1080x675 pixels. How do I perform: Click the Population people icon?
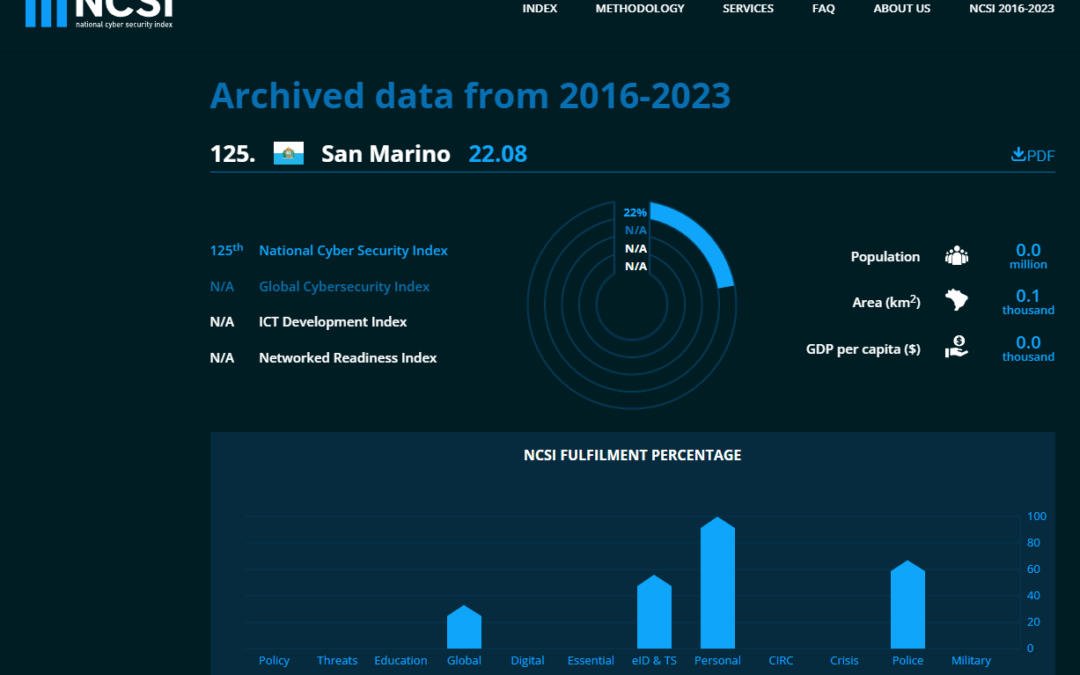pos(956,256)
